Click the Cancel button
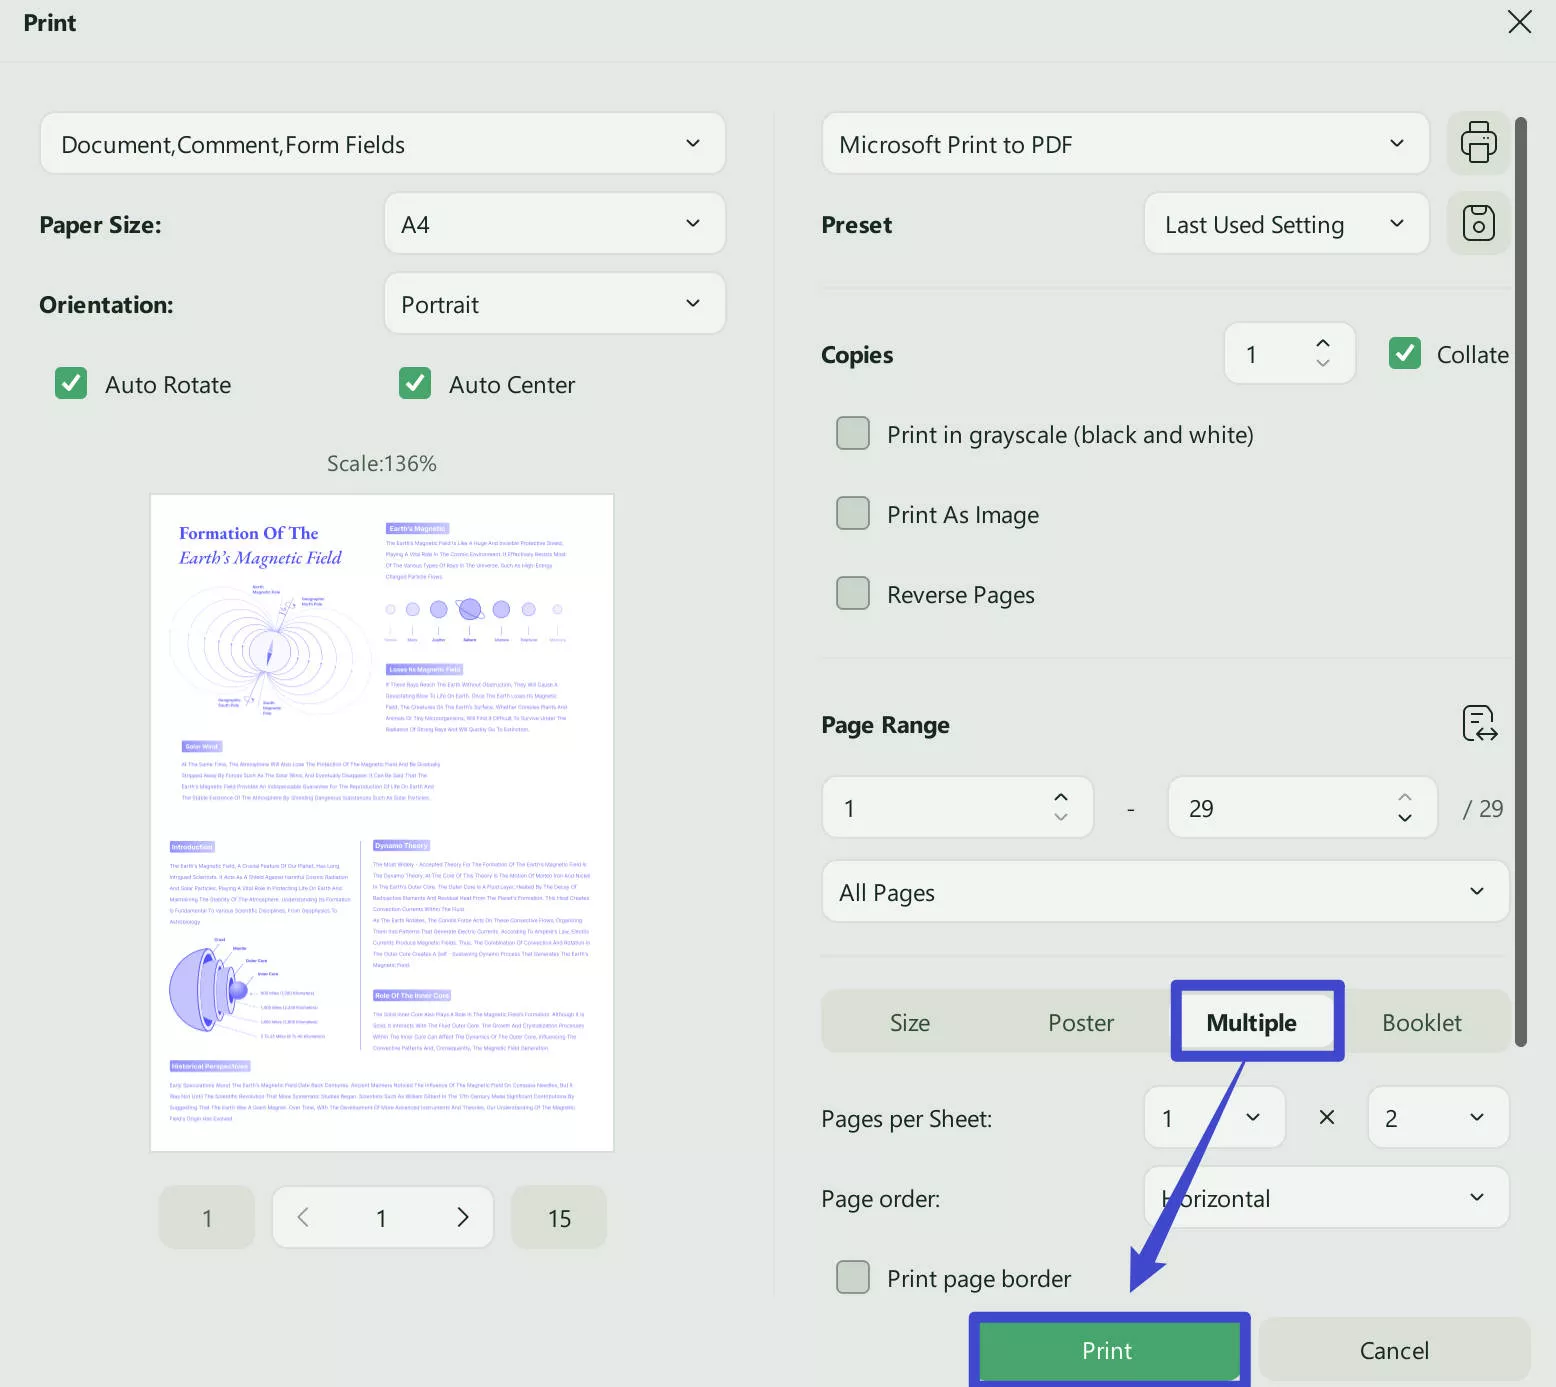The width and height of the screenshot is (1556, 1387). click(1394, 1350)
